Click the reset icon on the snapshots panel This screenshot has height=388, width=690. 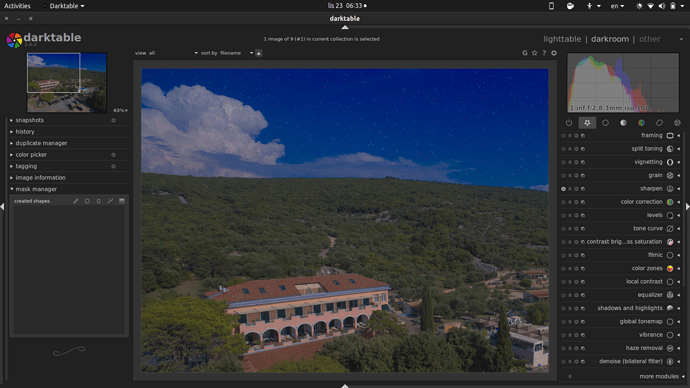click(x=114, y=120)
